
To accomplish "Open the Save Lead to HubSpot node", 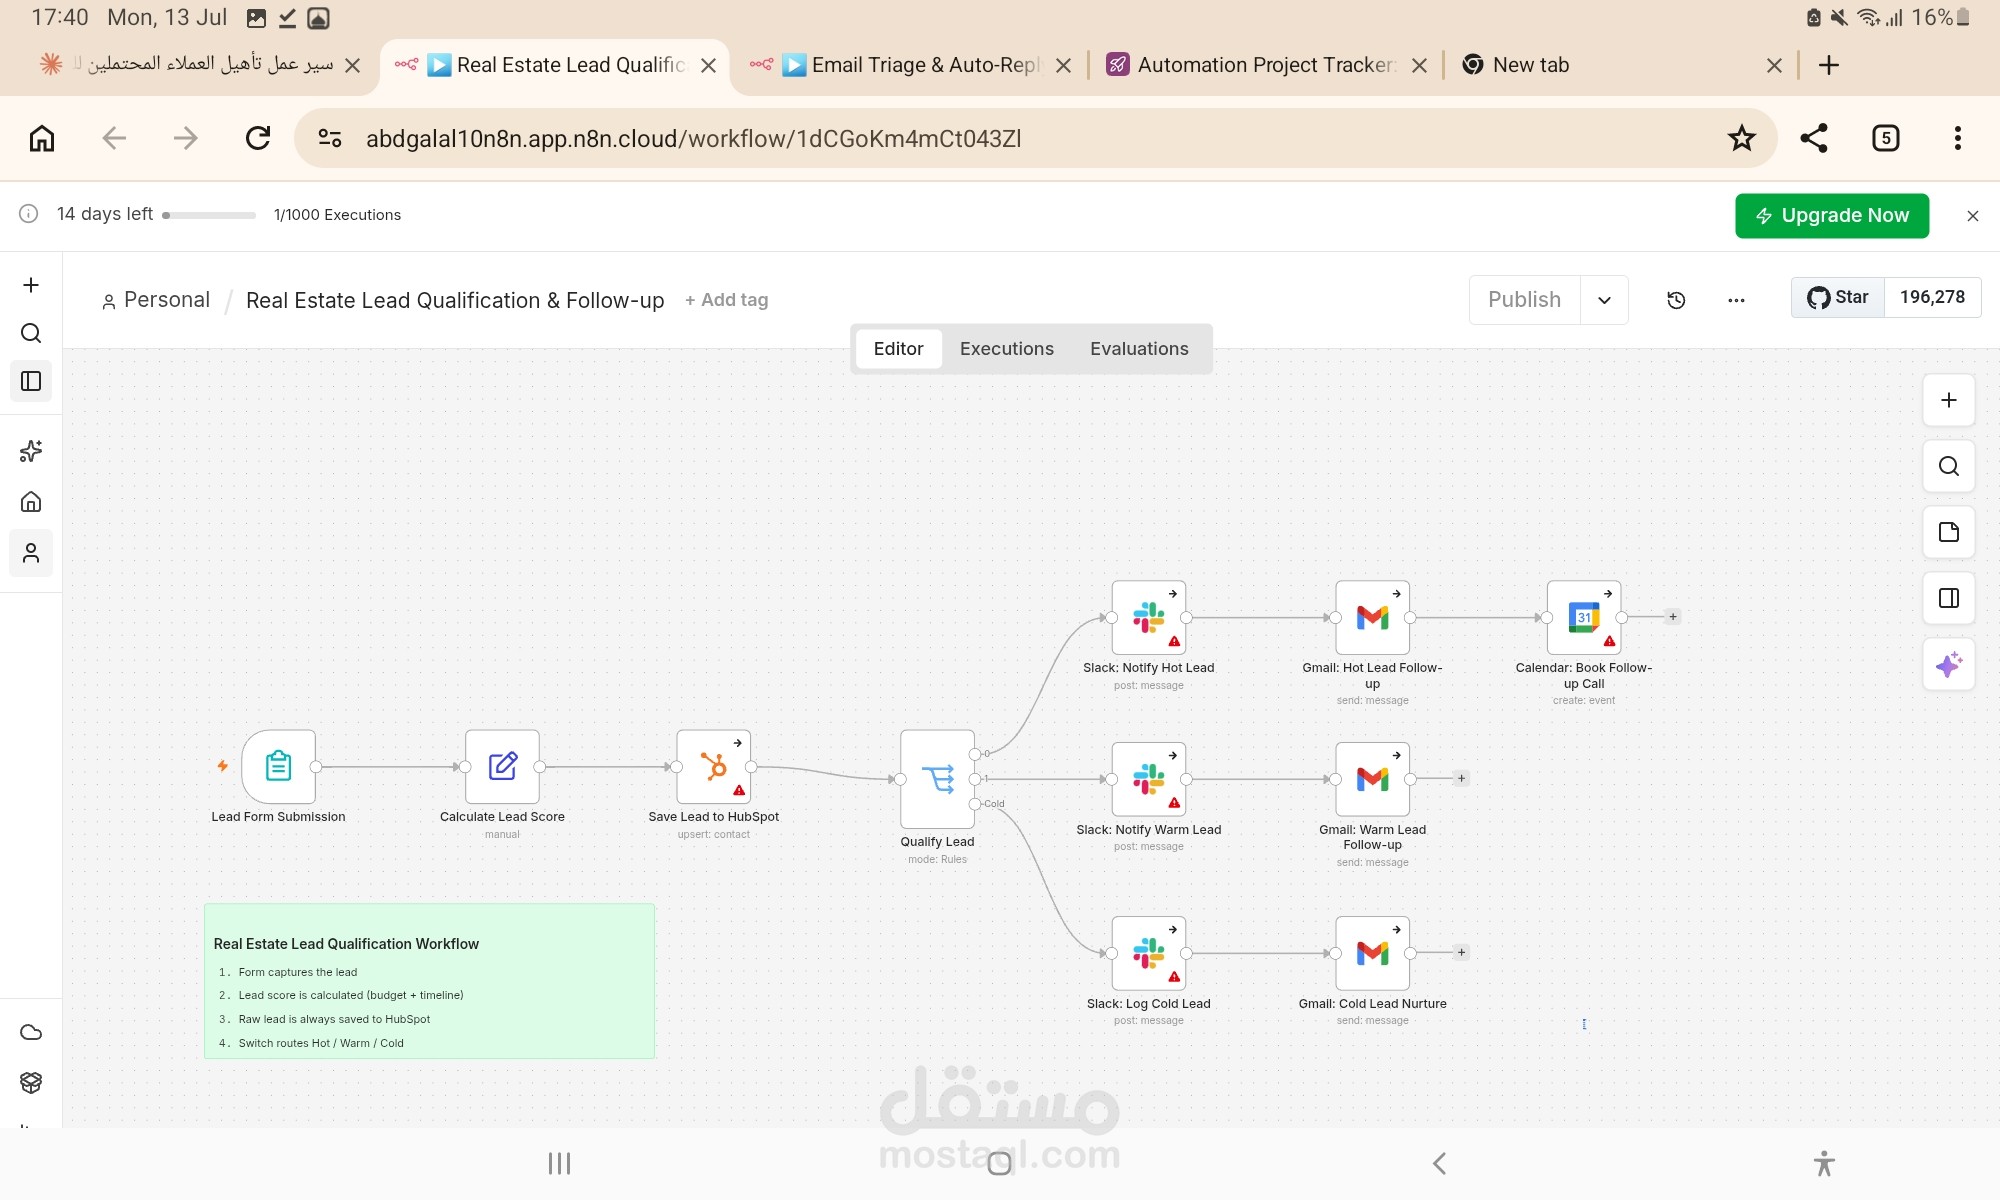I will click(x=714, y=767).
